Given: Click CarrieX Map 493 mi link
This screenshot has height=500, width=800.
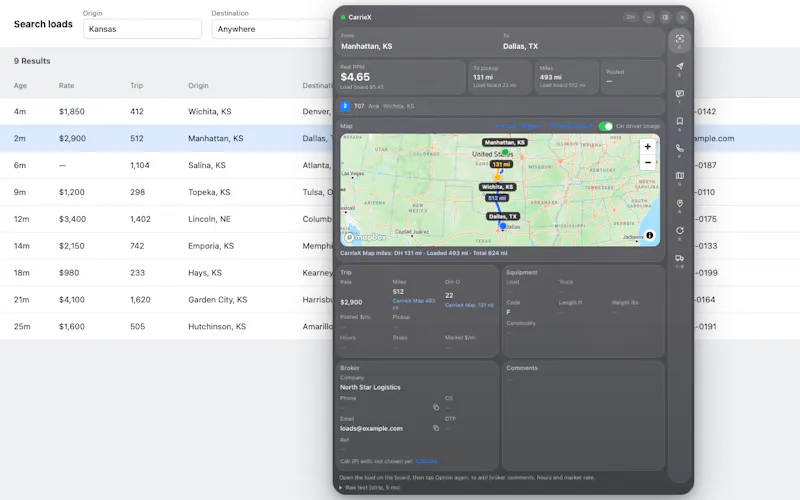Looking at the screenshot, I should 414,304.
